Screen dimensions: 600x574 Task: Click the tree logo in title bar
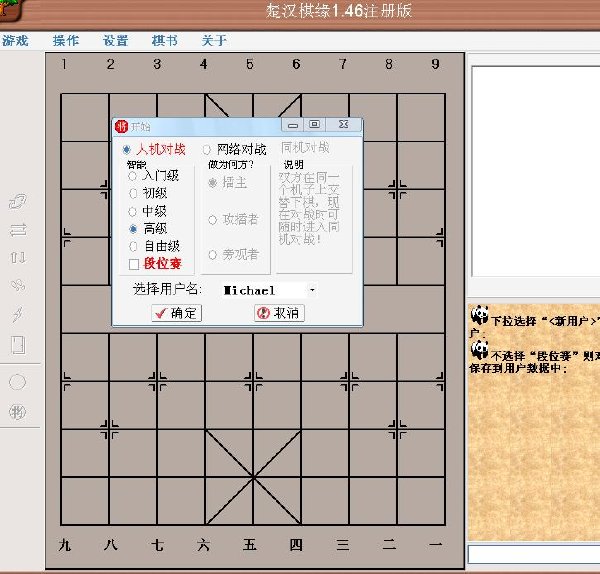(8, 10)
